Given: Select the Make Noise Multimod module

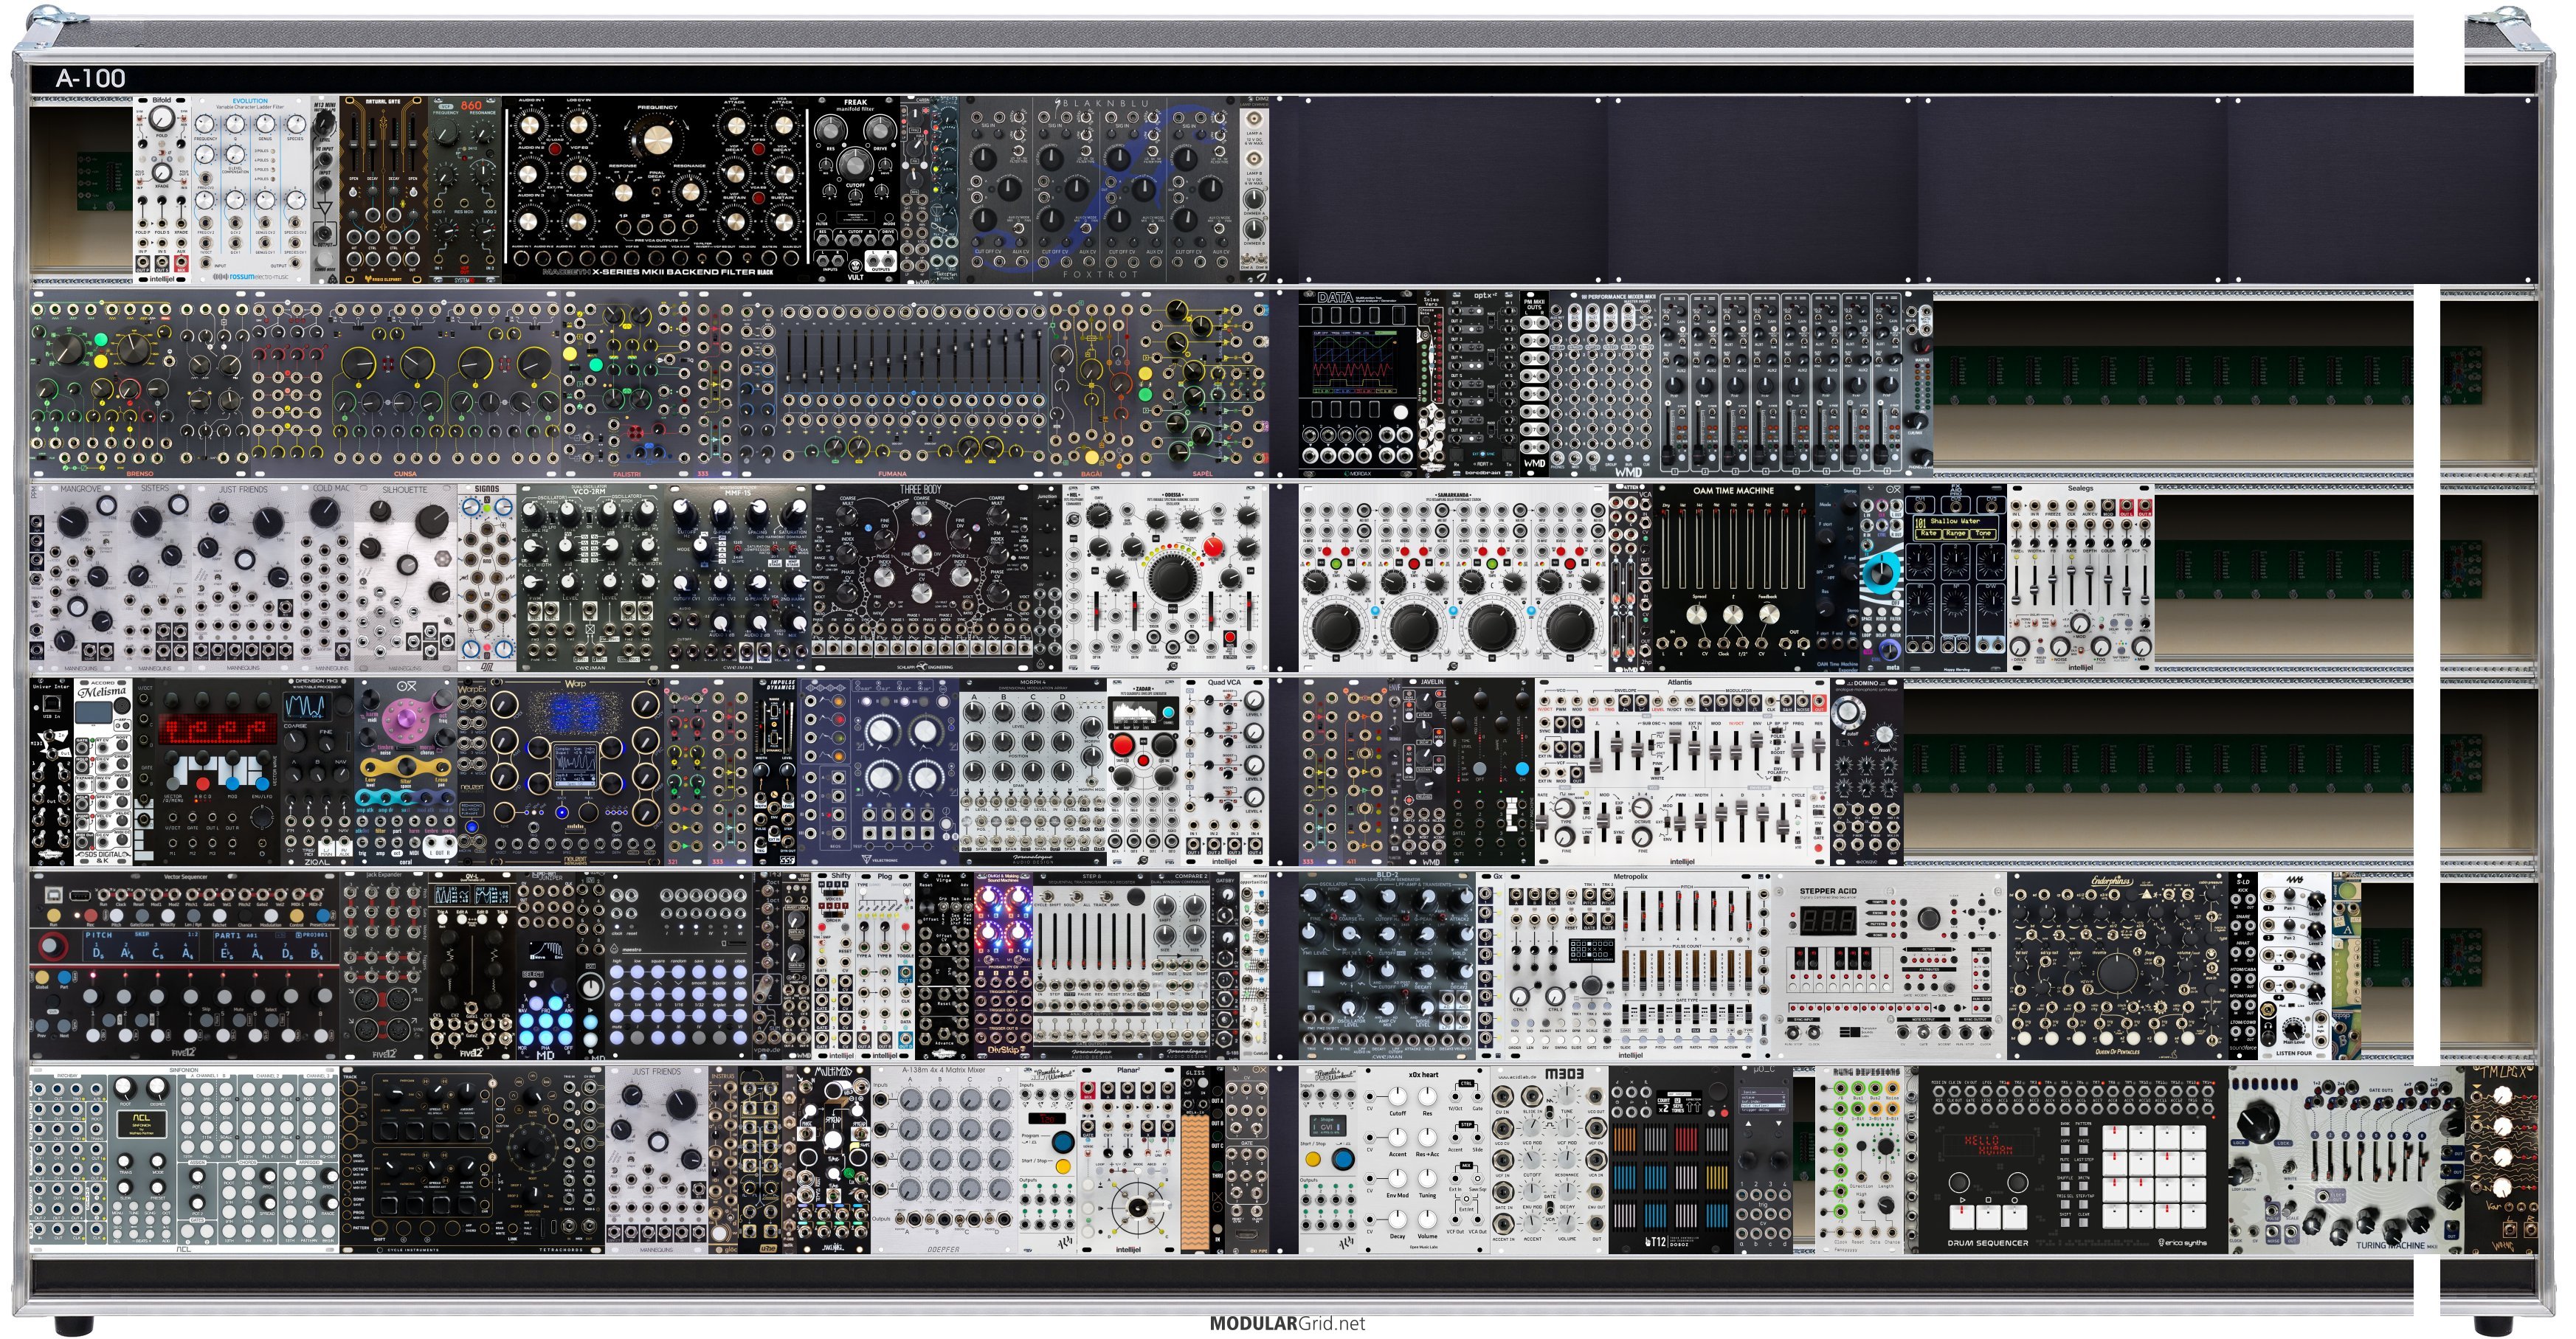Looking at the screenshot, I should pos(834,1160).
